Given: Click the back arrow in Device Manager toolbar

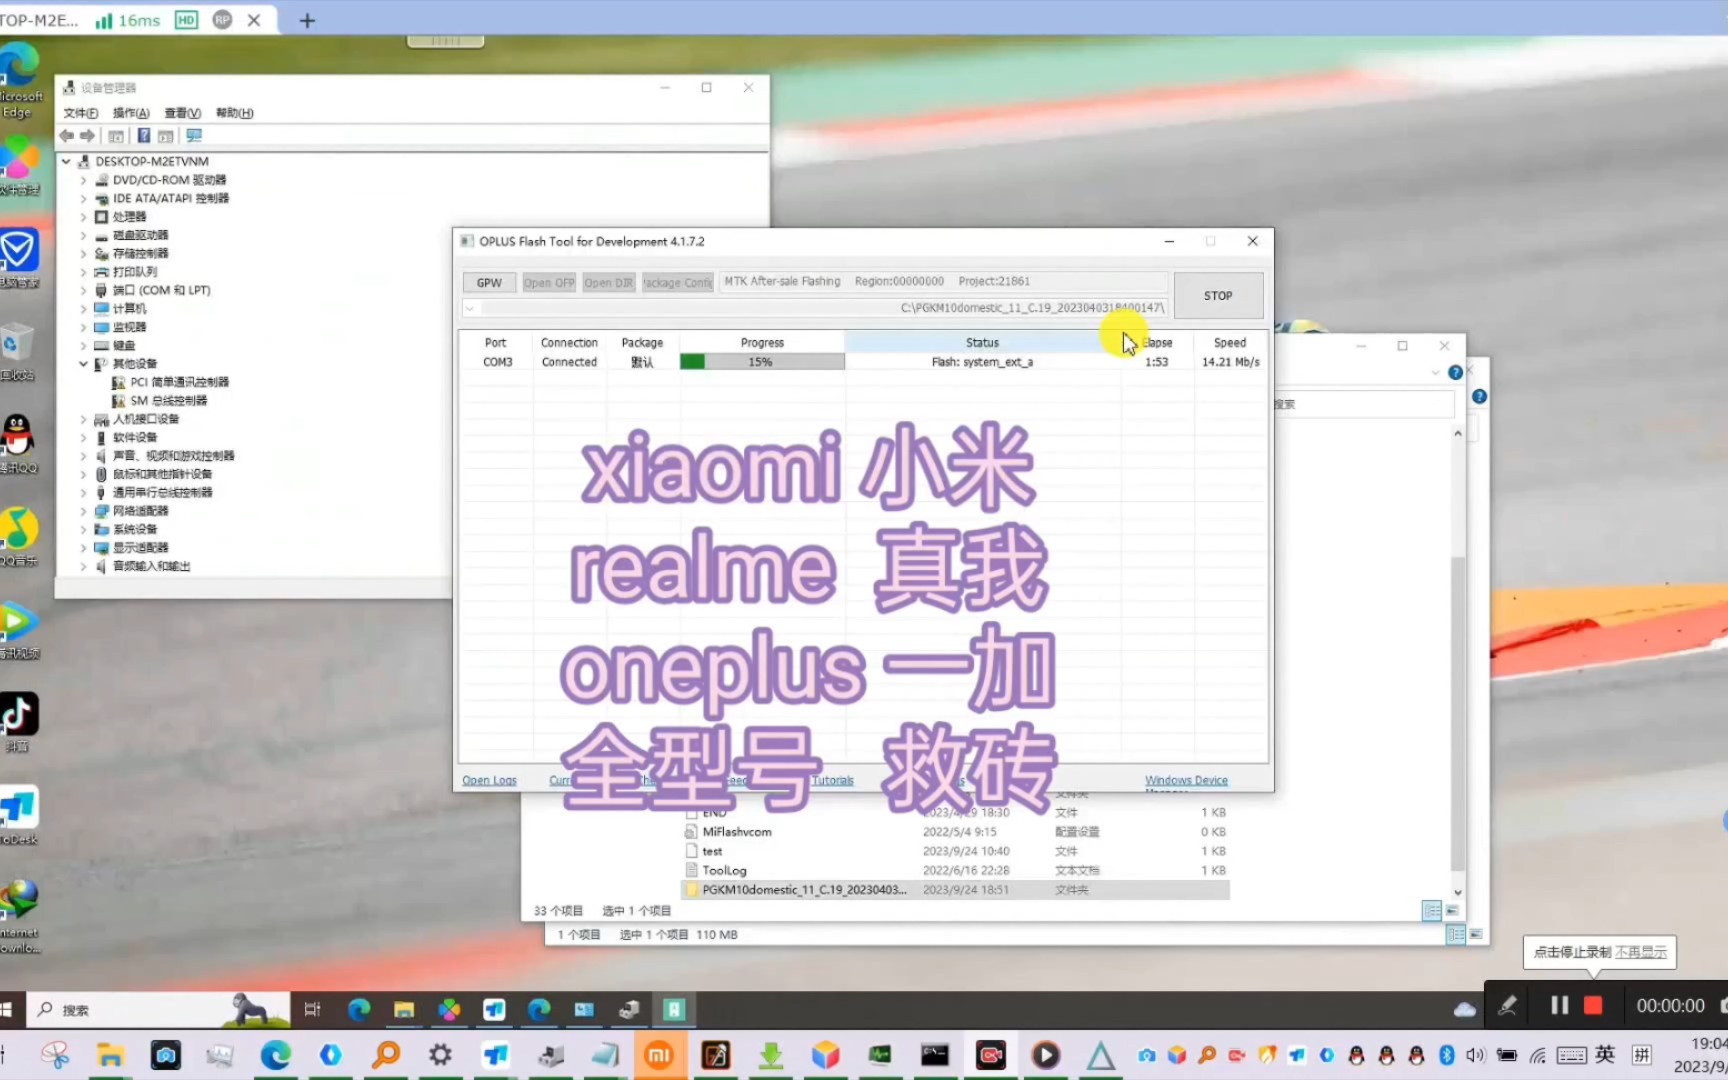Looking at the screenshot, I should point(66,136).
